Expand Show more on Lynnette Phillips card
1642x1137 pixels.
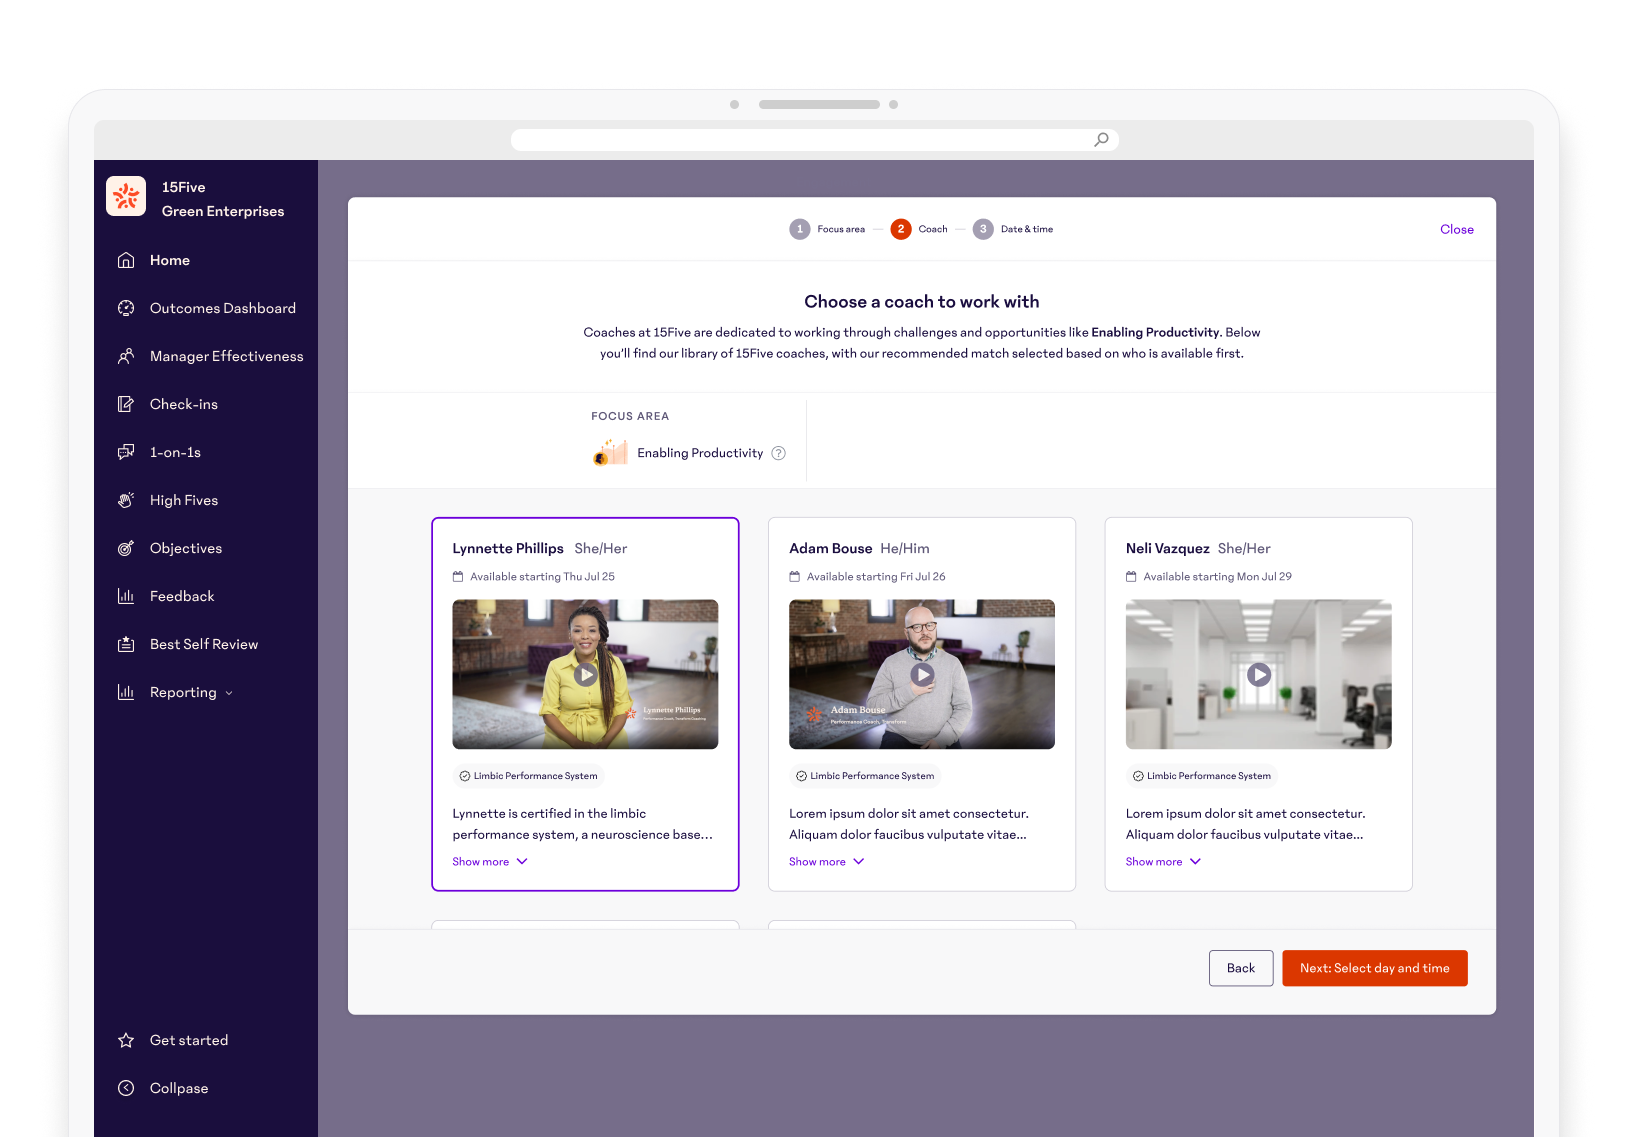[490, 862]
